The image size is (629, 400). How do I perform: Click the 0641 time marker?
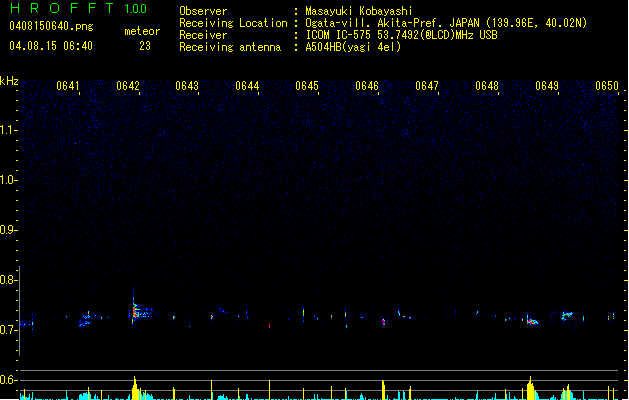pos(68,86)
